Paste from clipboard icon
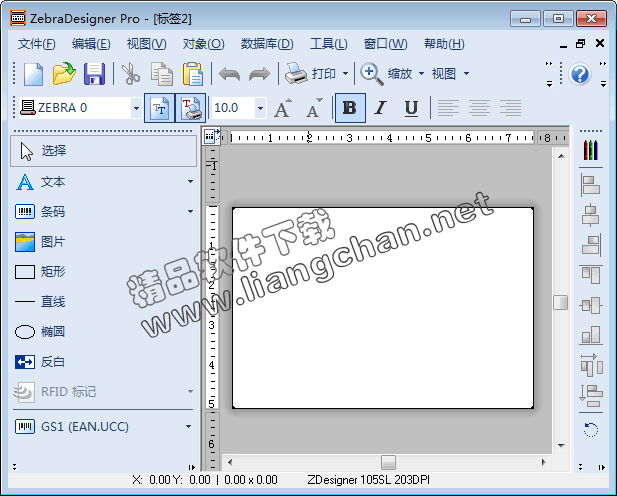The image size is (617, 496). (193, 74)
